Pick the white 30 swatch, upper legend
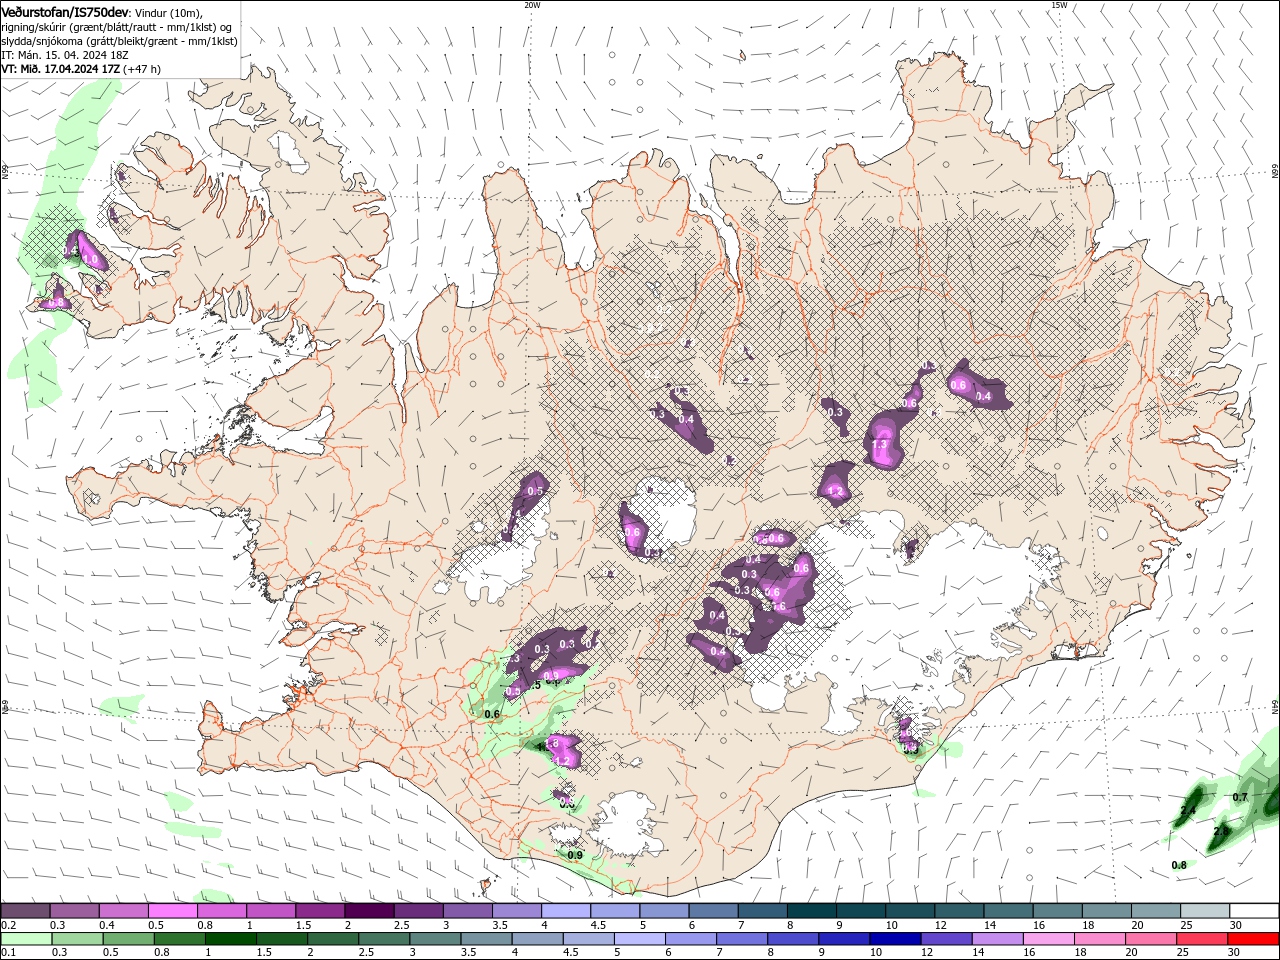The width and height of the screenshot is (1280, 960). coord(1254,911)
